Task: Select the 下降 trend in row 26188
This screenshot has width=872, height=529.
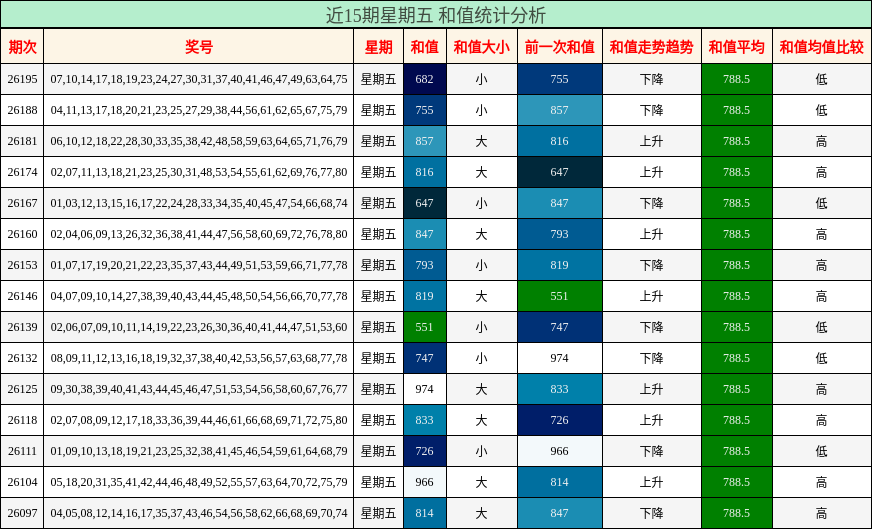Action: 651,110
